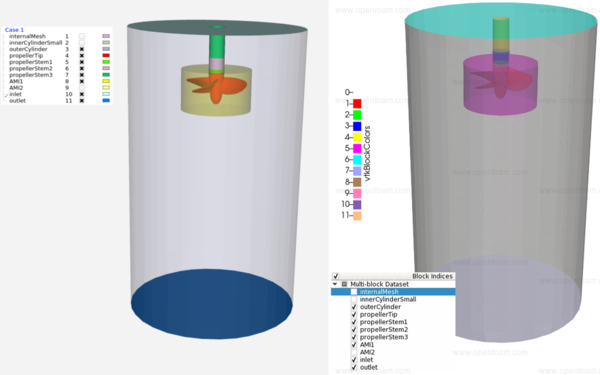Select 'outlet' row label in Case 1
The height and width of the screenshot is (375, 600).
(x=17, y=101)
